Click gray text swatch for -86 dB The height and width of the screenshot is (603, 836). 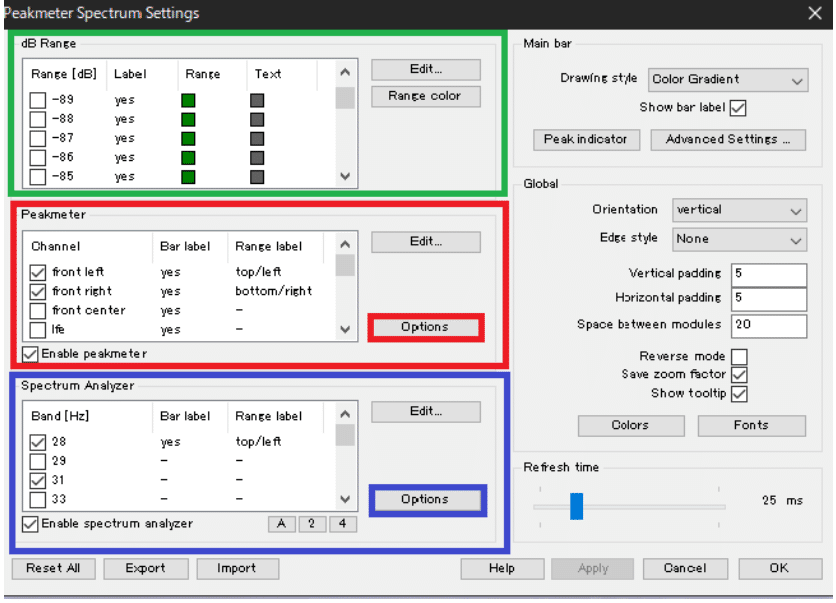pos(257,158)
